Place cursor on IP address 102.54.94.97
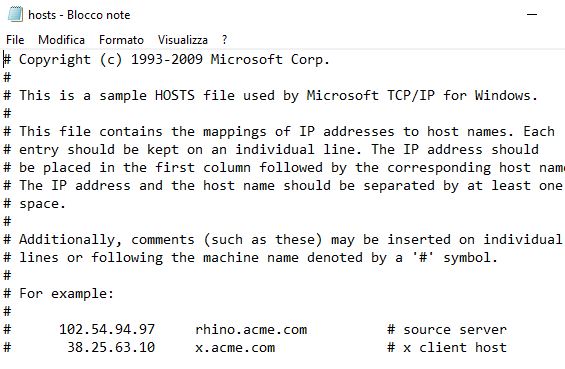565x369 pixels. point(107,329)
